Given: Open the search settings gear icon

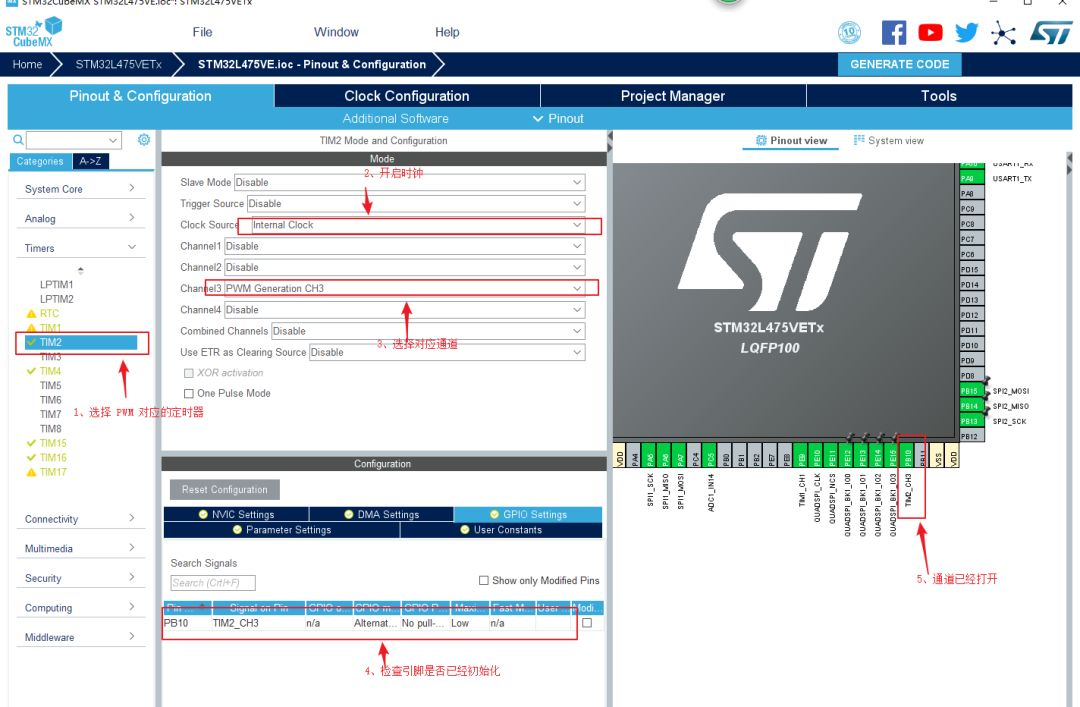Looking at the screenshot, I should tap(143, 139).
